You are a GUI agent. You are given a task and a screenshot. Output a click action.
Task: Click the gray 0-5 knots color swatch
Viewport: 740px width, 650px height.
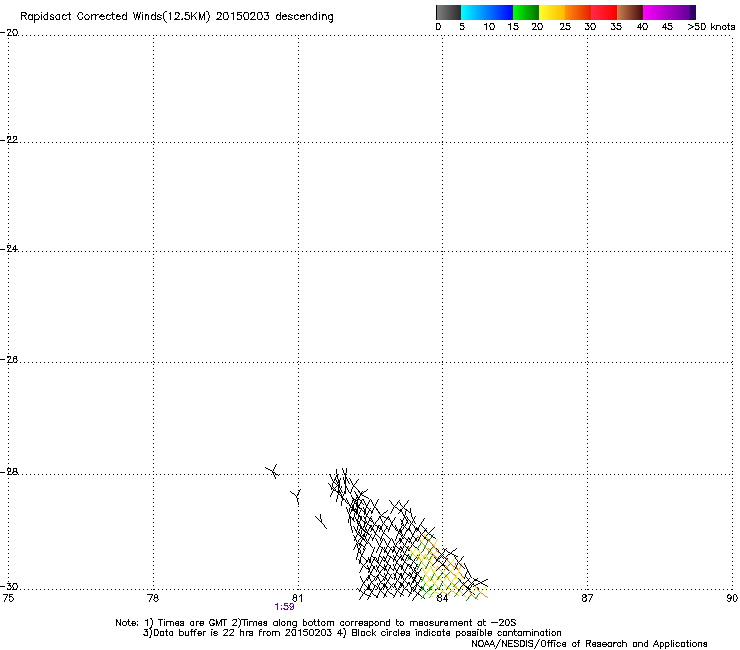(x=448, y=12)
